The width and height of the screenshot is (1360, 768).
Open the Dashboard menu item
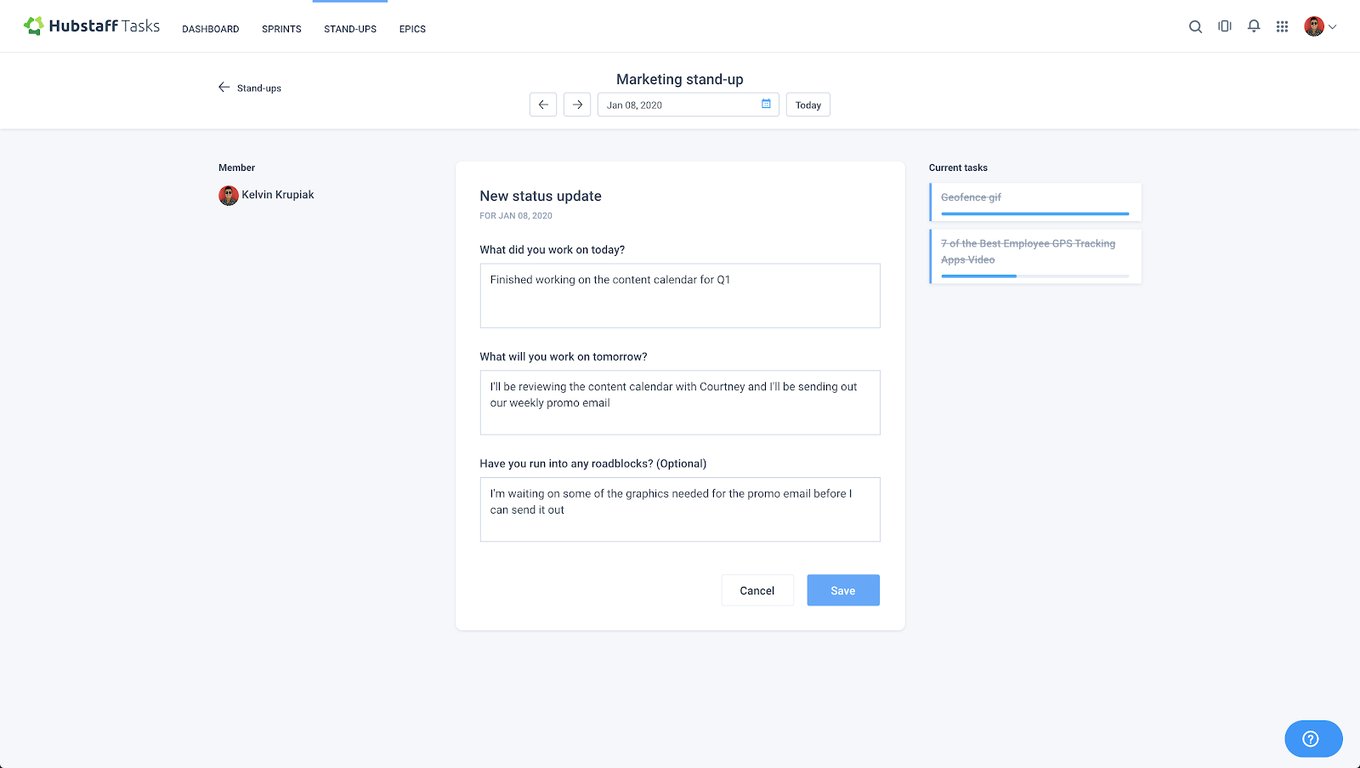210,29
